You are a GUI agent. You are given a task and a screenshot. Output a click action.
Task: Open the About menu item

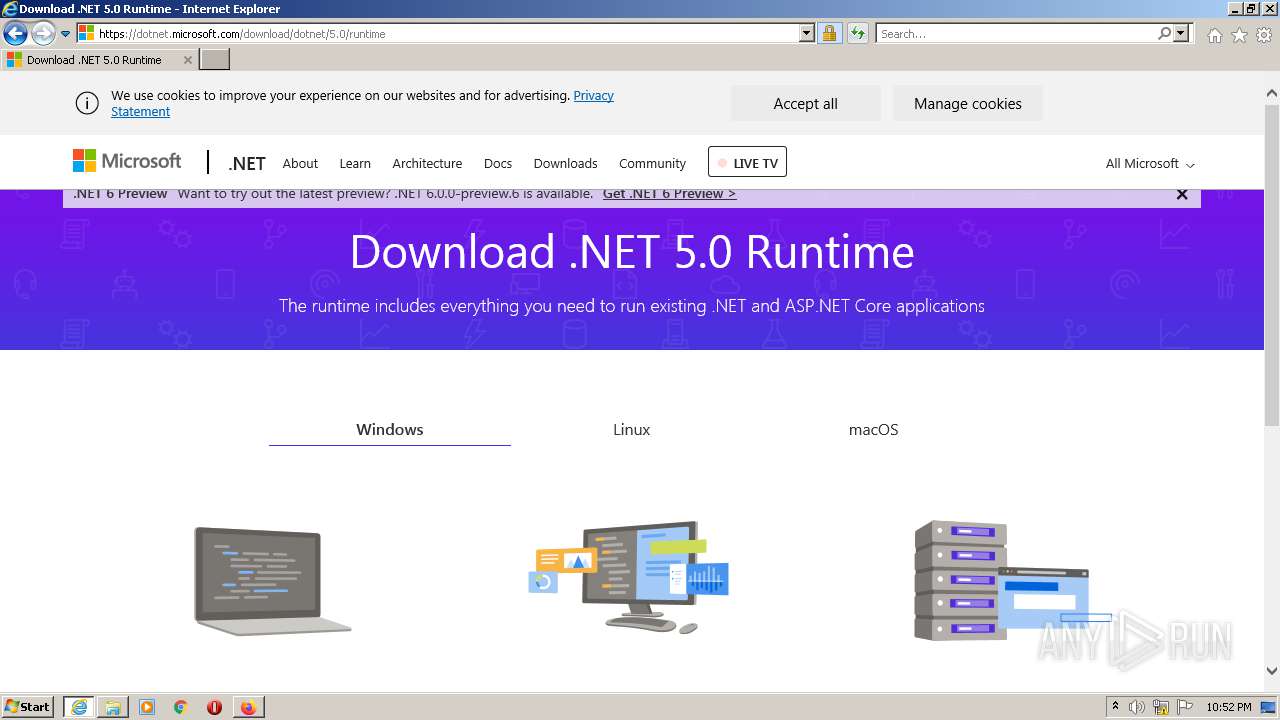point(300,163)
